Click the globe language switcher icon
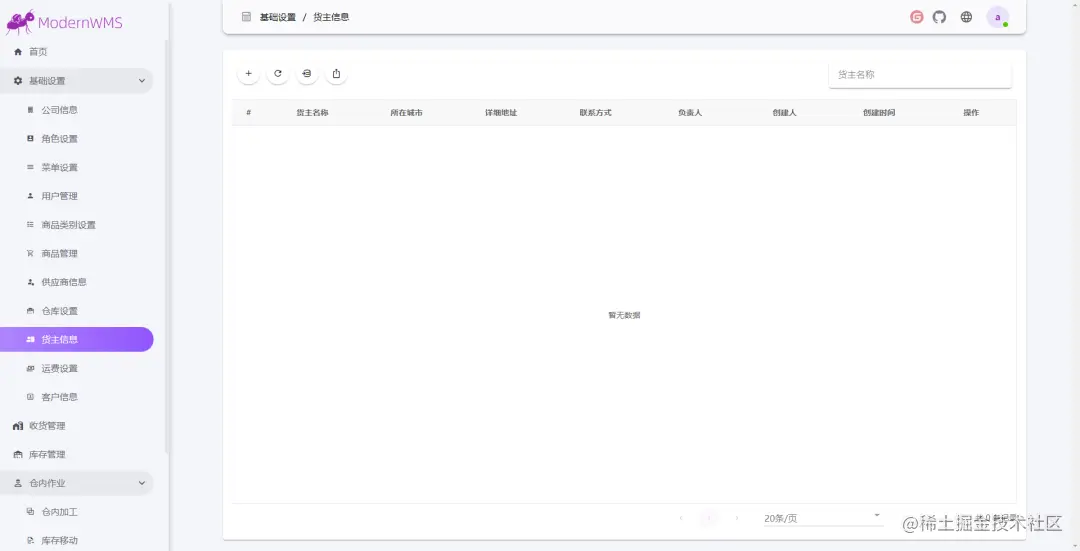Screen dimensions: 1080x551 tap(966, 17)
